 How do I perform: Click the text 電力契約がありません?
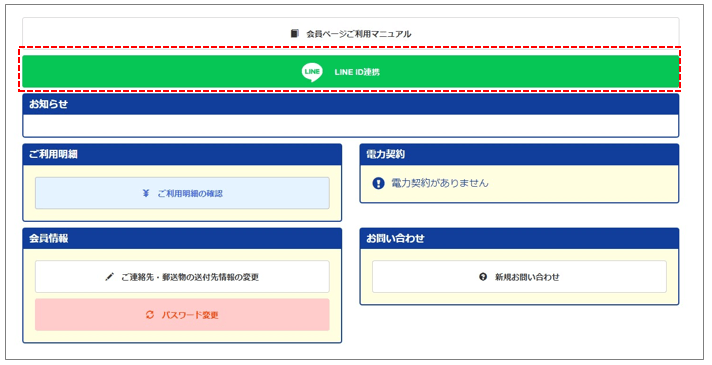(440, 183)
